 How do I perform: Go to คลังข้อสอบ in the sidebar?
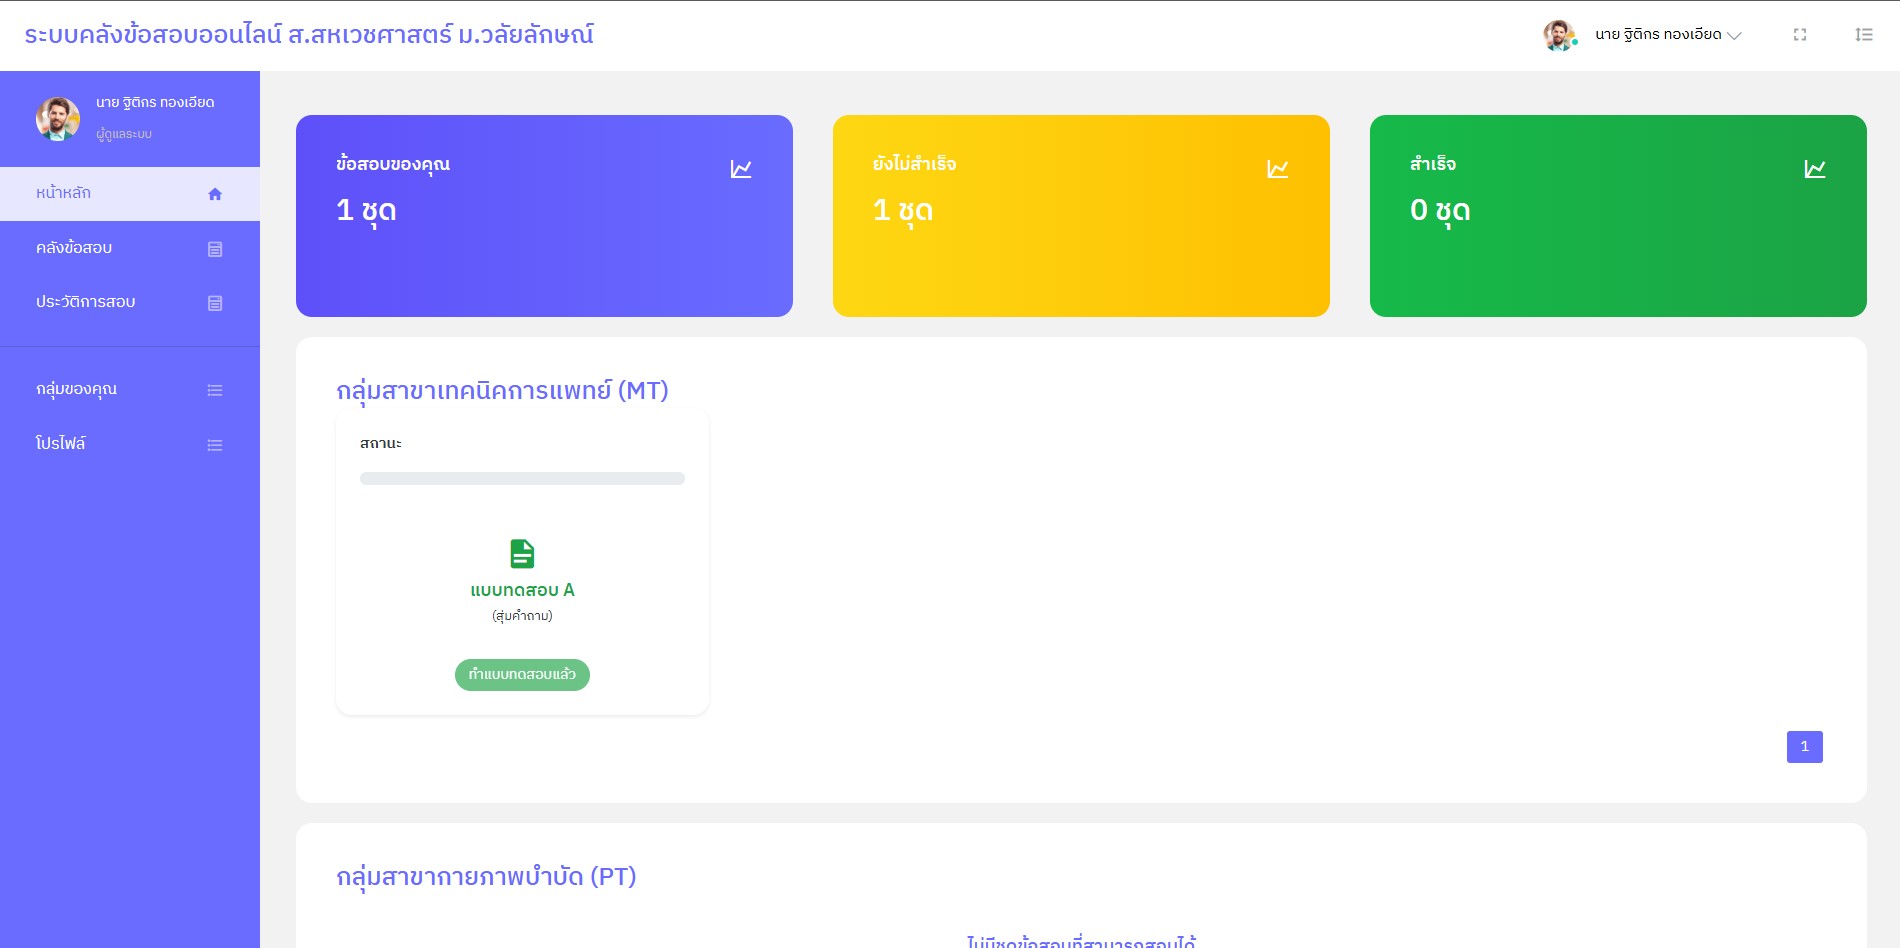[x=74, y=248]
